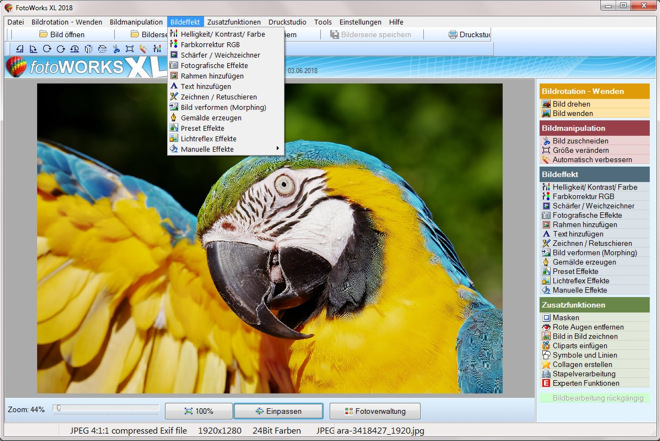
Task: Click the Einpassen button
Action: tap(279, 411)
